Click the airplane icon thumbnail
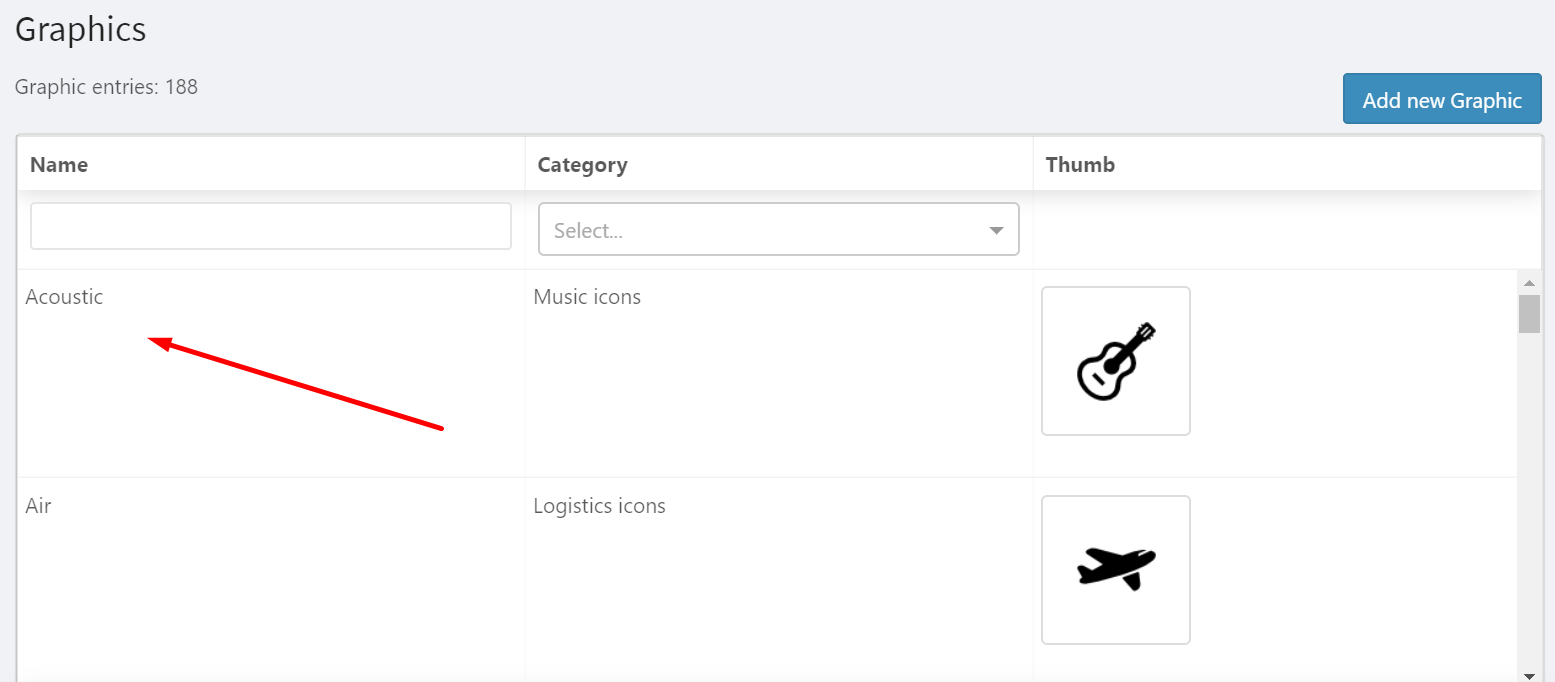Viewport: 1555px width, 682px height. coord(1115,569)
